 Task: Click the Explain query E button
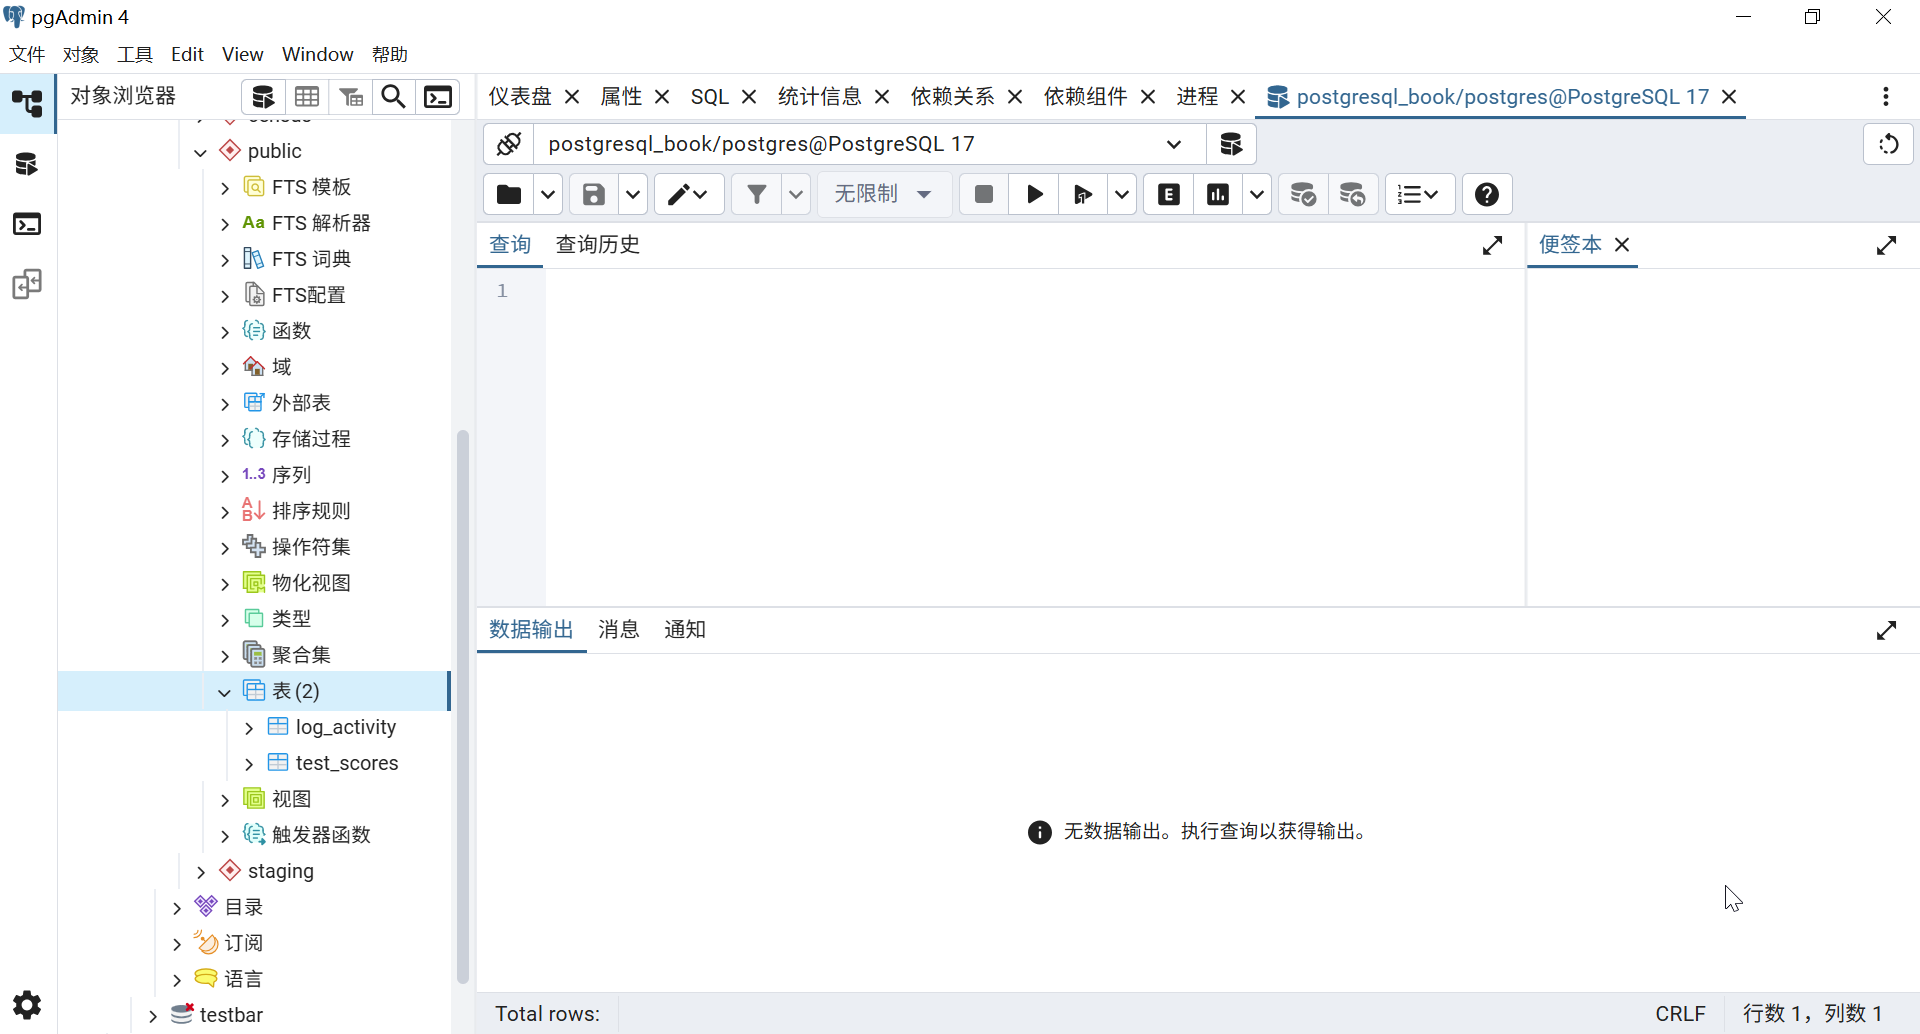coord(1168,194)
